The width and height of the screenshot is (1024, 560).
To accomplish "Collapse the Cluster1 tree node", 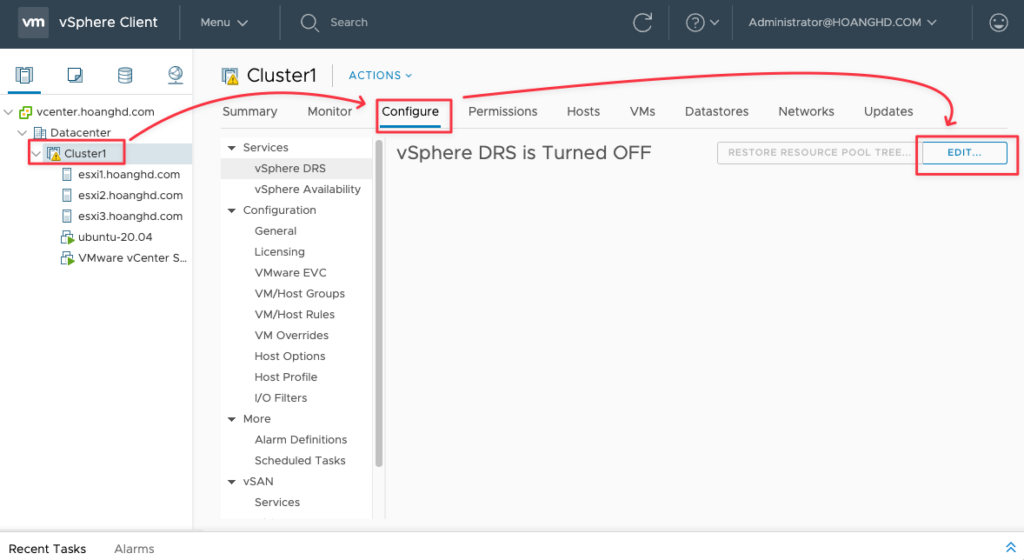I will 37,154.
